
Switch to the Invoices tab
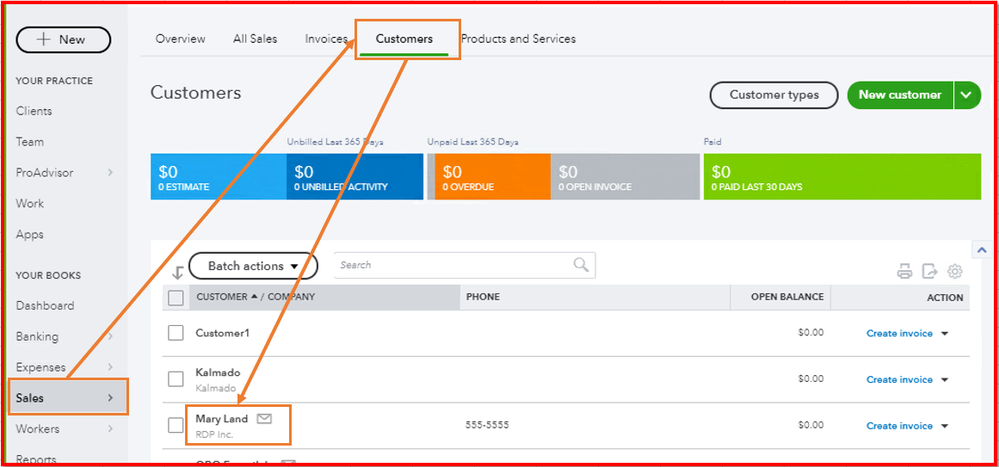click(326, 39)
